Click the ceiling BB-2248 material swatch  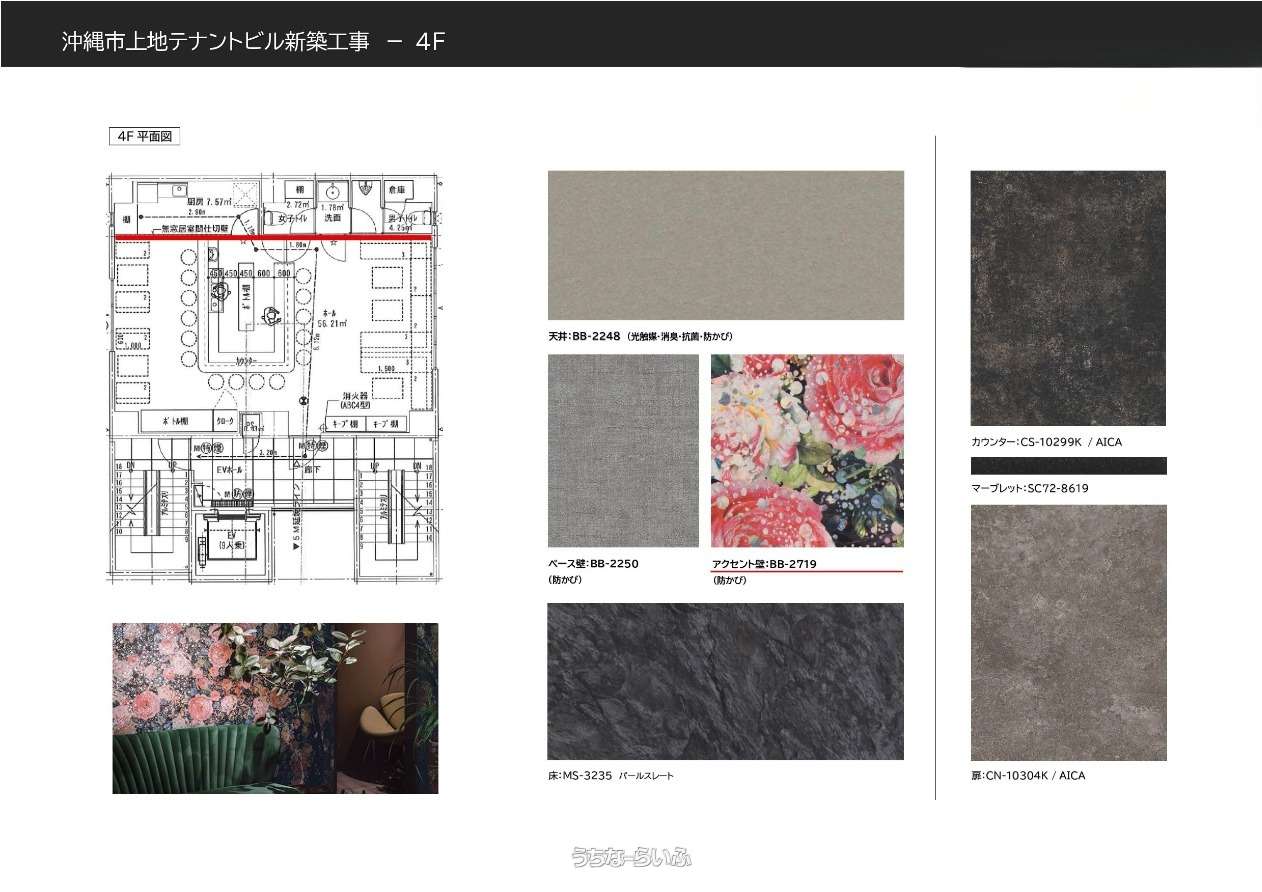point(725,245)
